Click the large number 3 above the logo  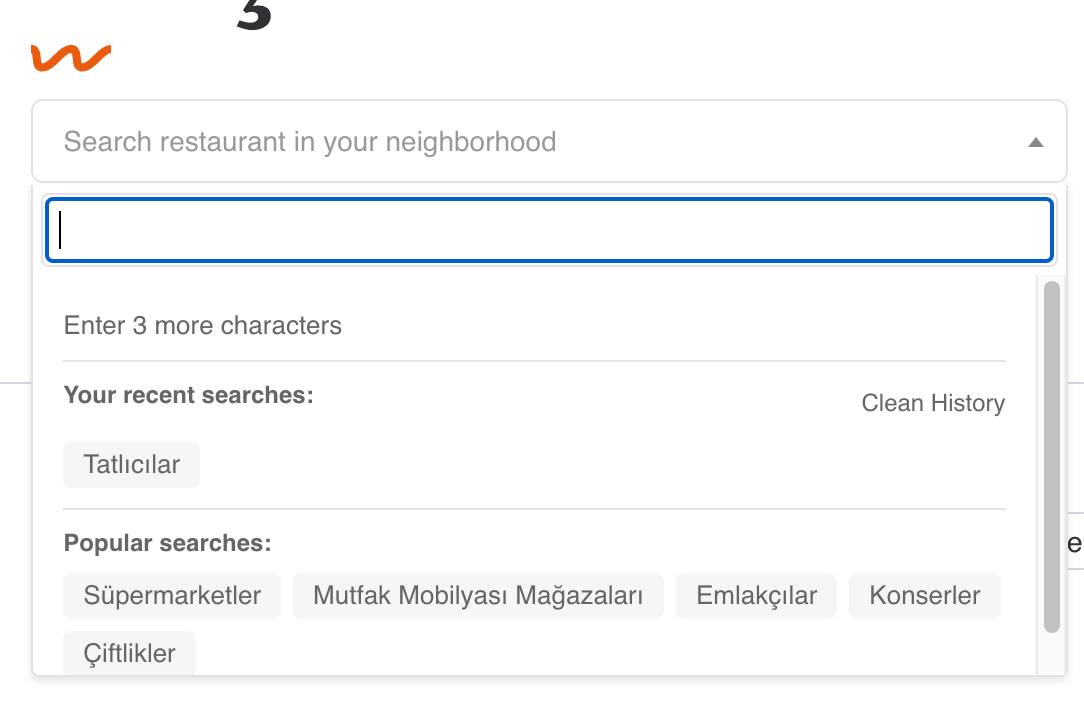255,14
